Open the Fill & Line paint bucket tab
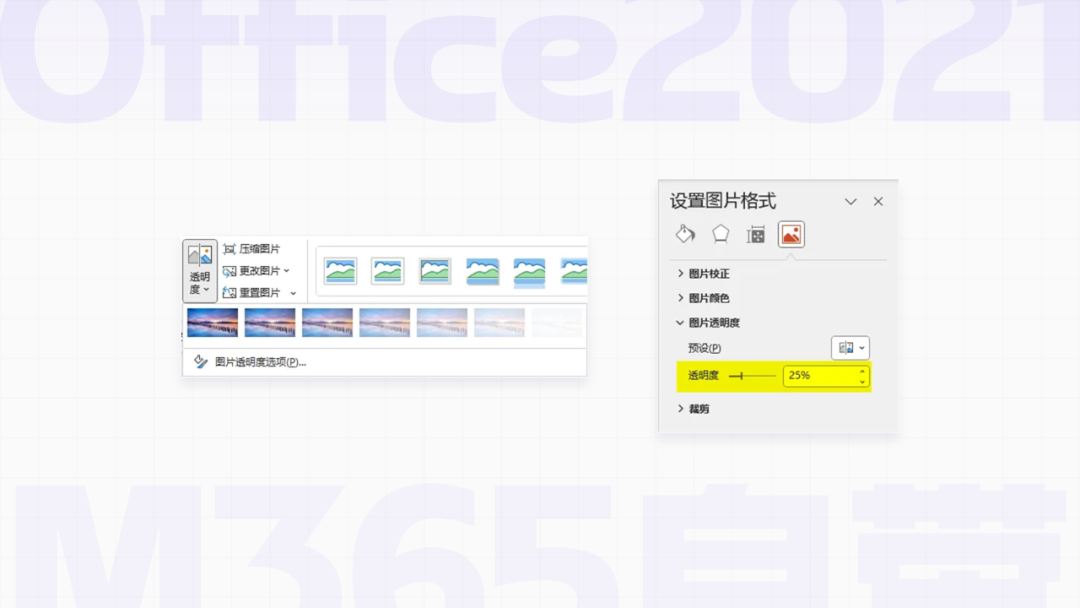 coord(685,234)
